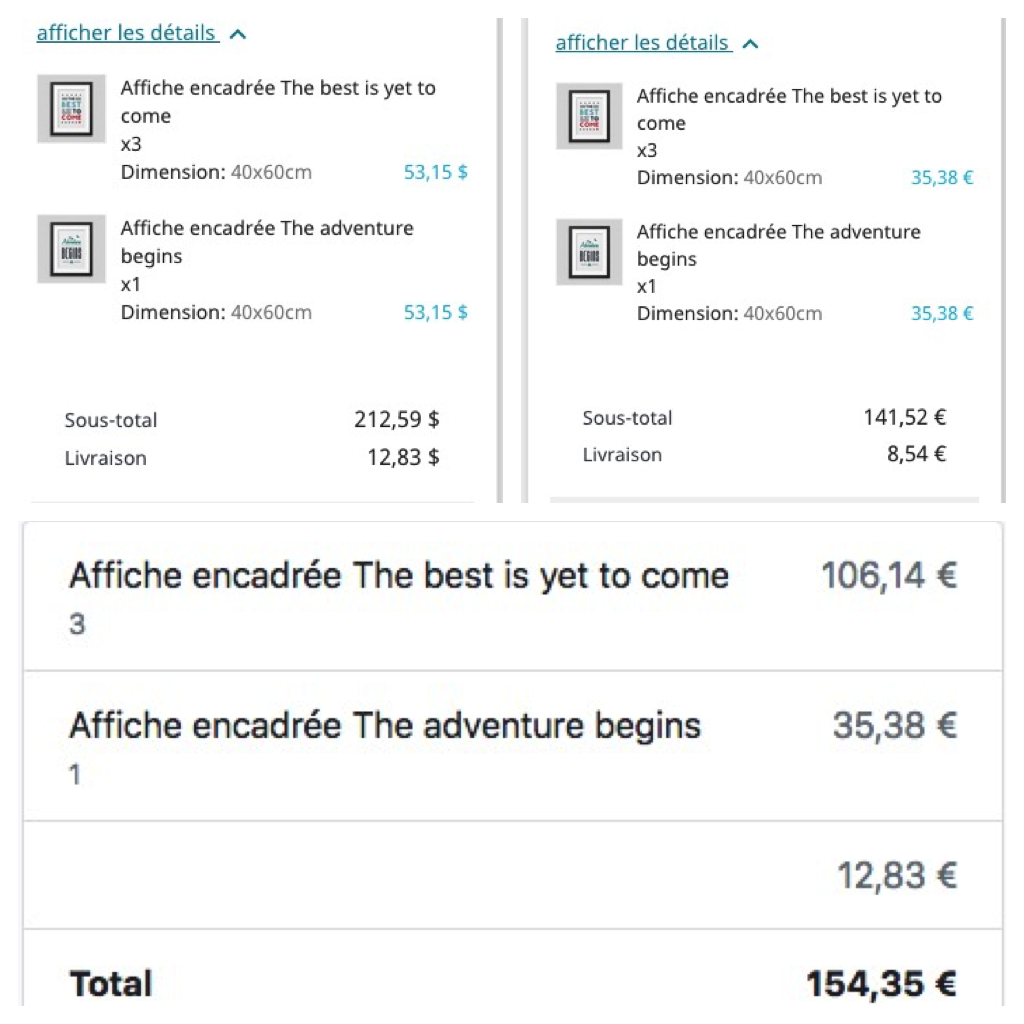Click the 53,15 $ price for 'The best is yet to come'
This screenshot has width=1024, height=1024.
click(435, 172)
